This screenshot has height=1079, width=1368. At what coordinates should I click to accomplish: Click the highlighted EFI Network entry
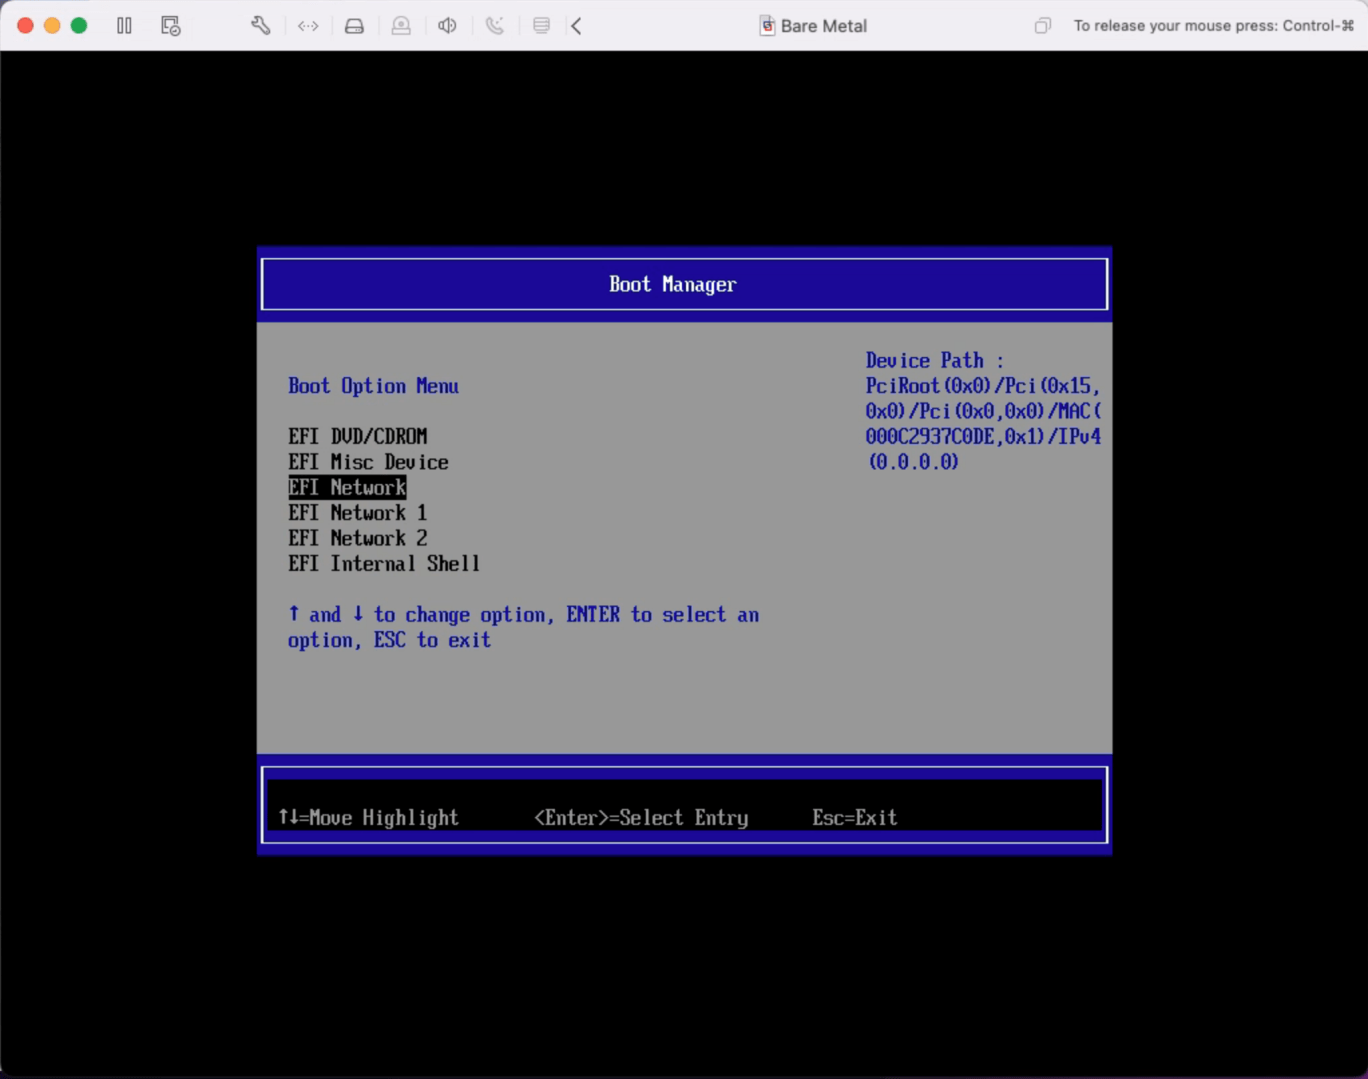347,488
